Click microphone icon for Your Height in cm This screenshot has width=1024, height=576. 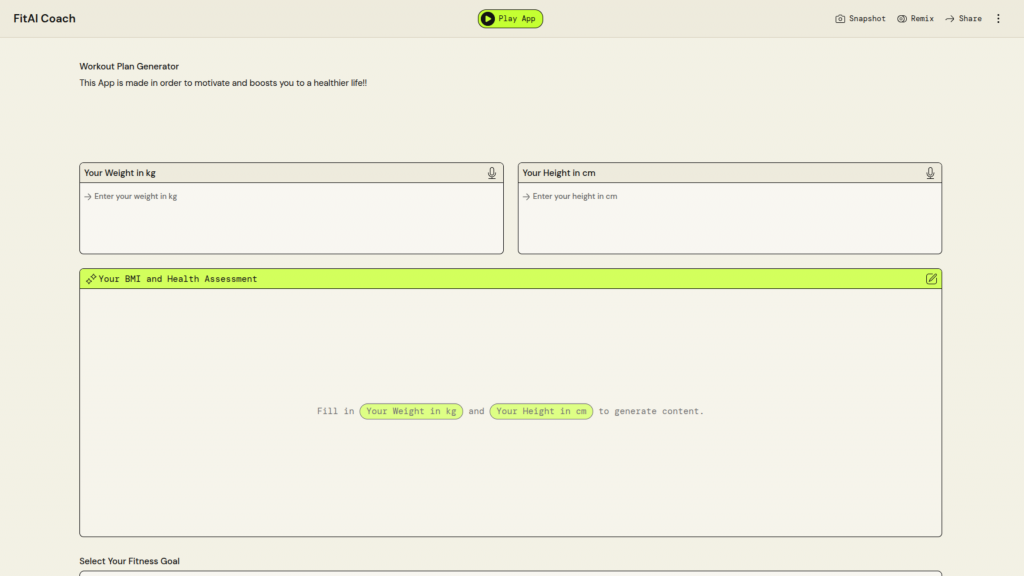point(930,173)
